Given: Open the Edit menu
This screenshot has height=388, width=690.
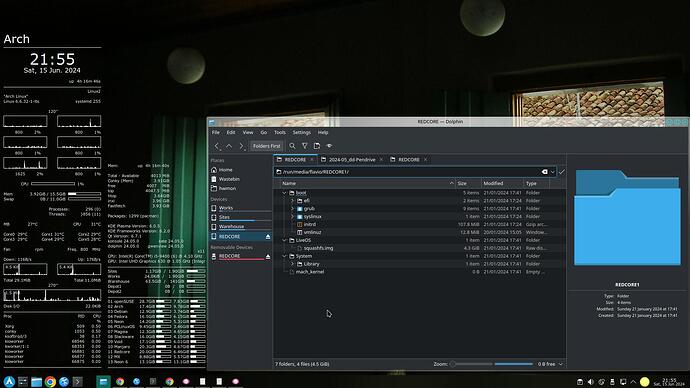Looking at the screenshot, I should tap(231, 132).
